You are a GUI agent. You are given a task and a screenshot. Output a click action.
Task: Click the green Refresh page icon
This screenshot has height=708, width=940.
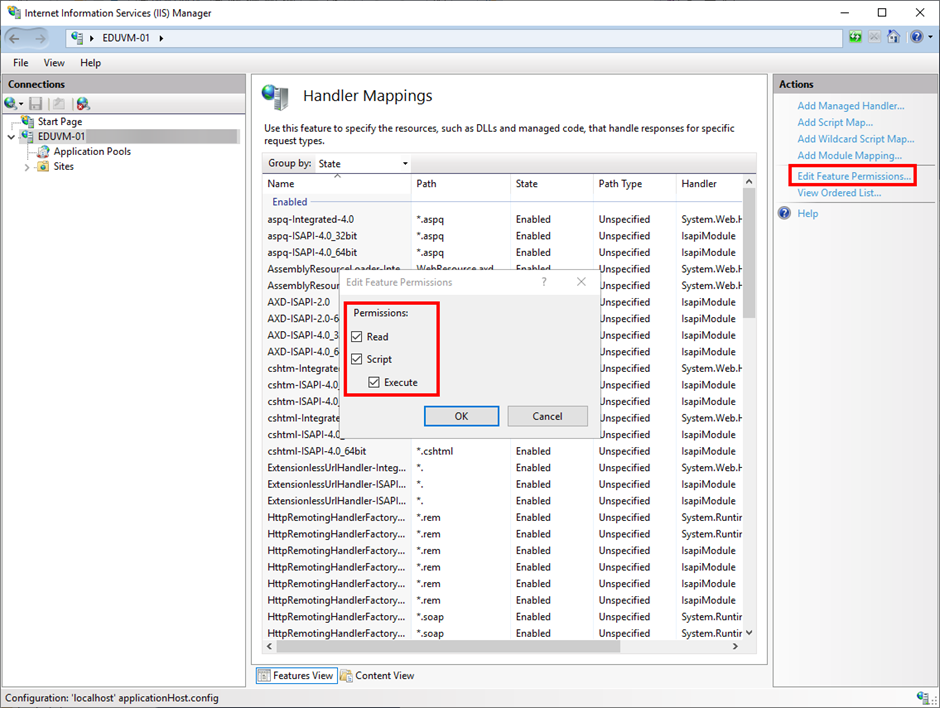pyautogui.click(x=855, y=37)
